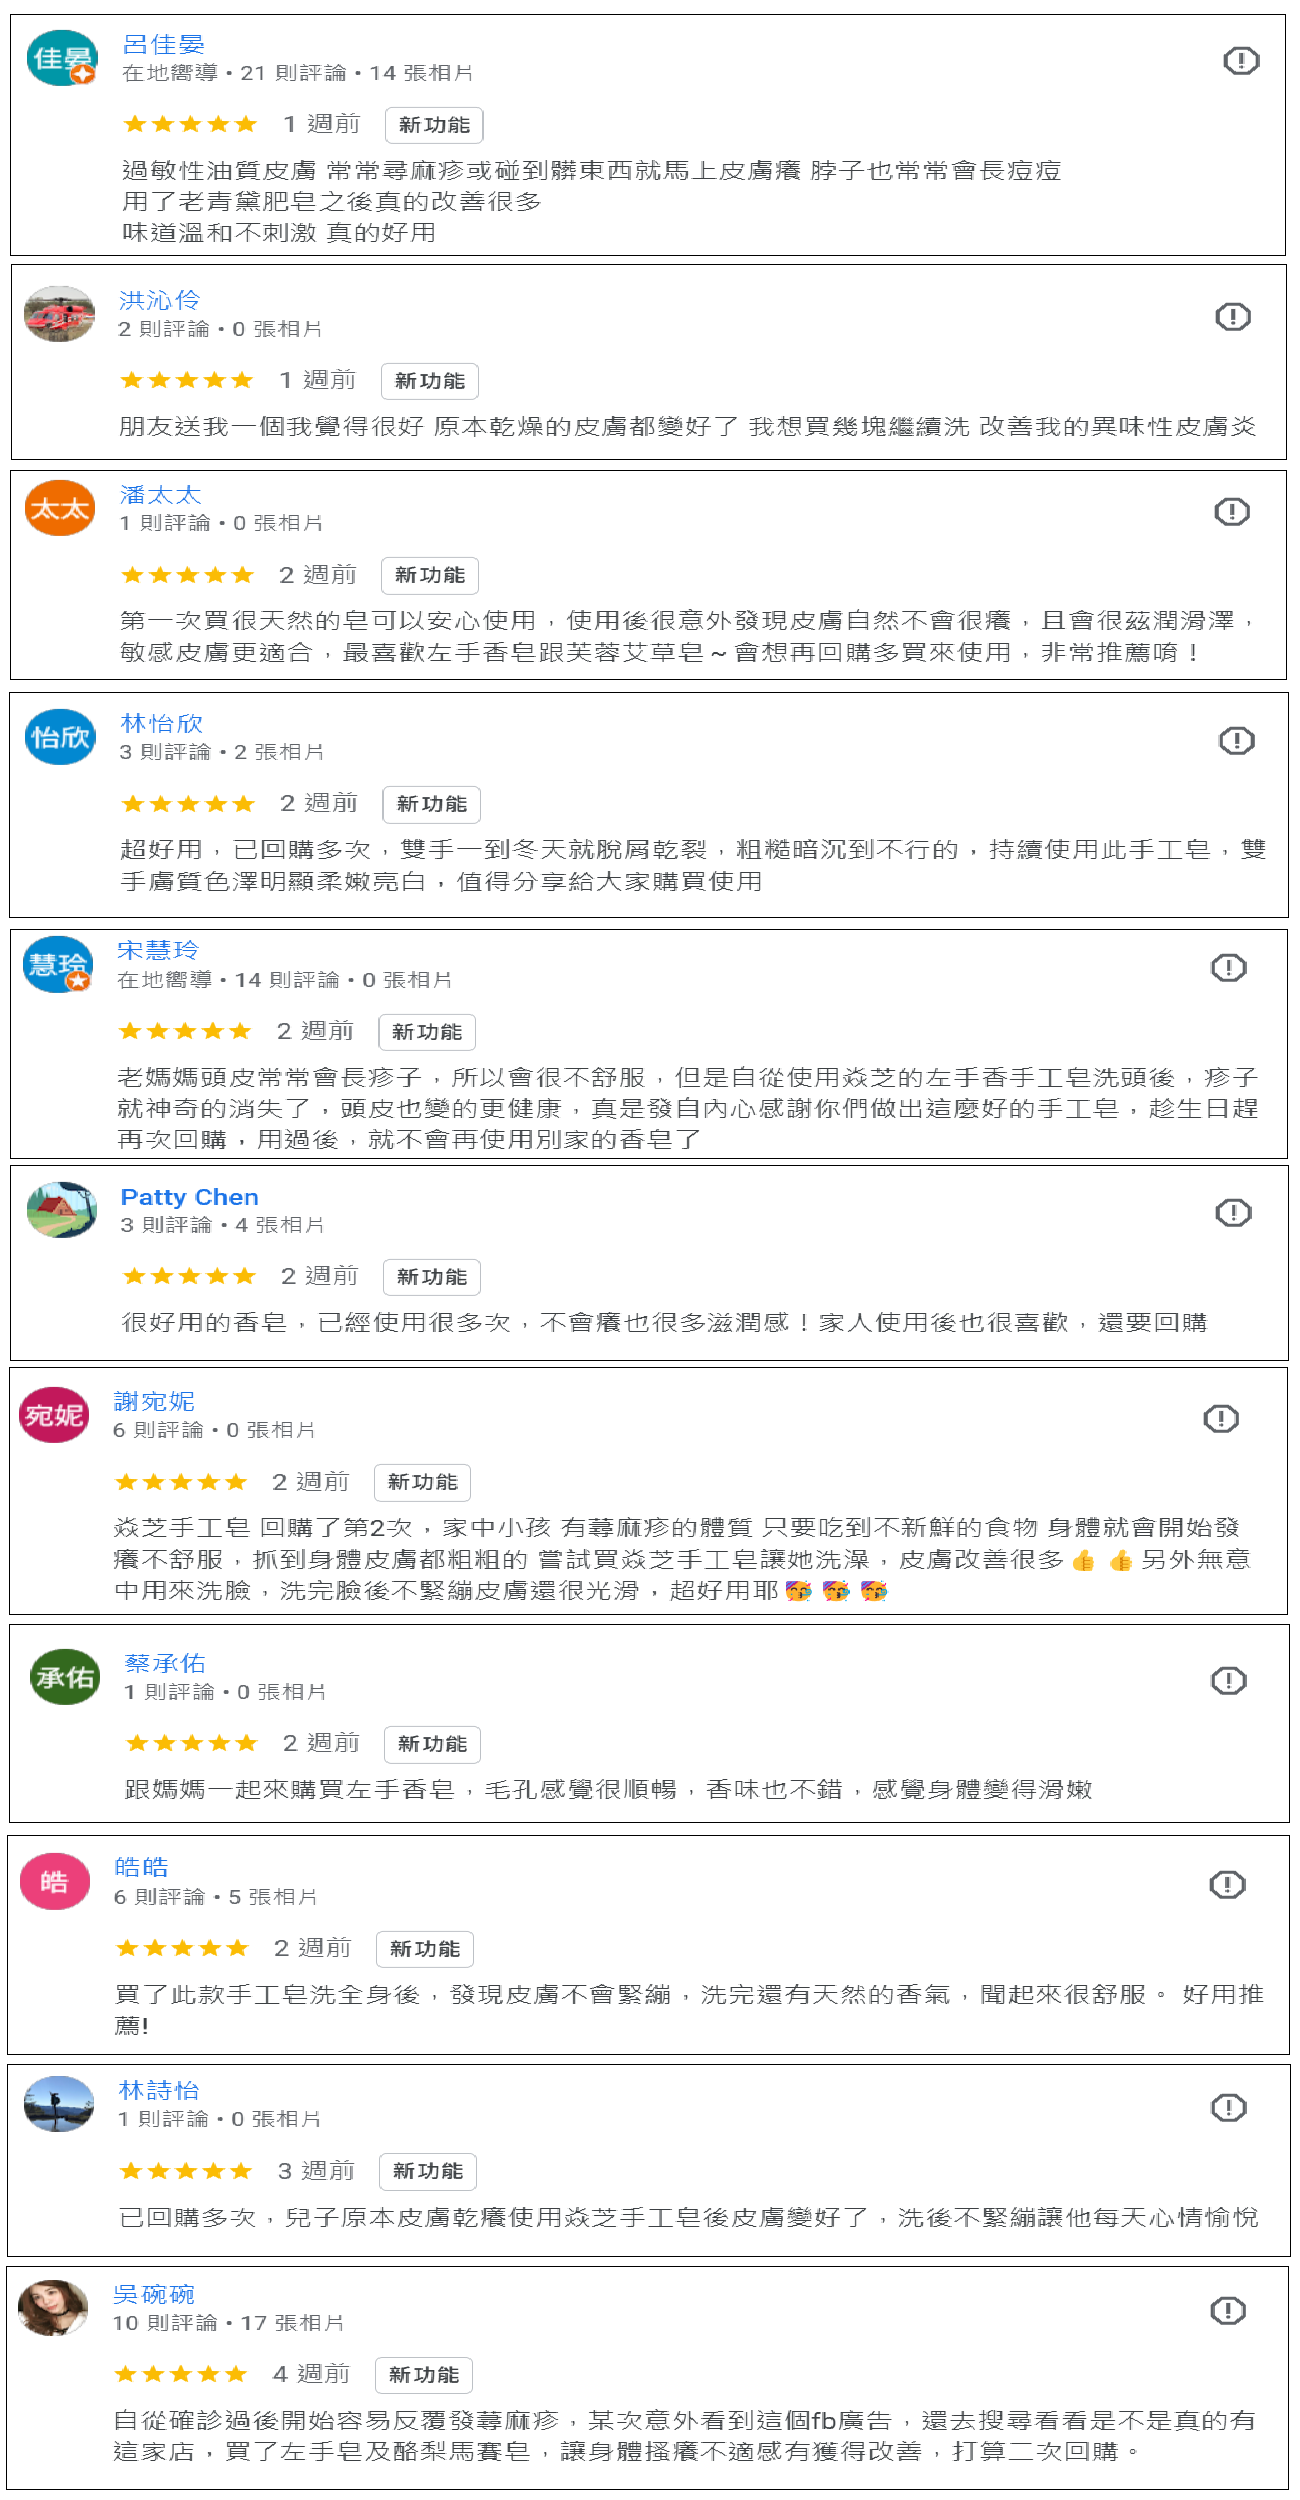The width and height of the screenshot is (1300, 2500).
Task: Click the 新功能 badge on 洪沁伶's review
Action: pyautogui.click(x=430, y=381)
